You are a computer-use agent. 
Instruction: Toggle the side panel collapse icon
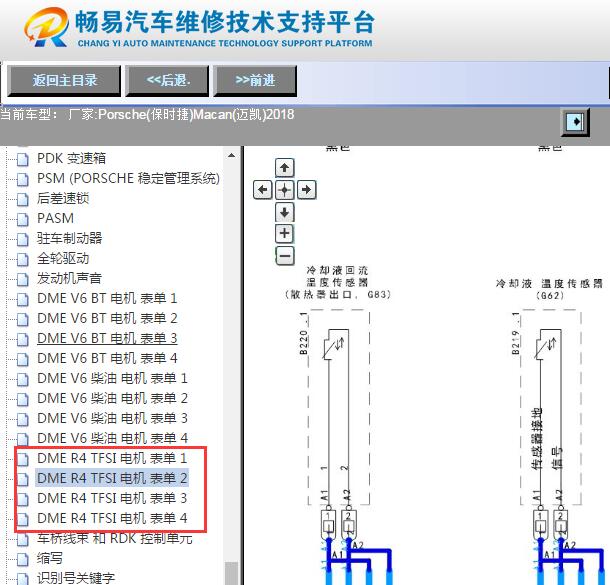coord(575,122)
